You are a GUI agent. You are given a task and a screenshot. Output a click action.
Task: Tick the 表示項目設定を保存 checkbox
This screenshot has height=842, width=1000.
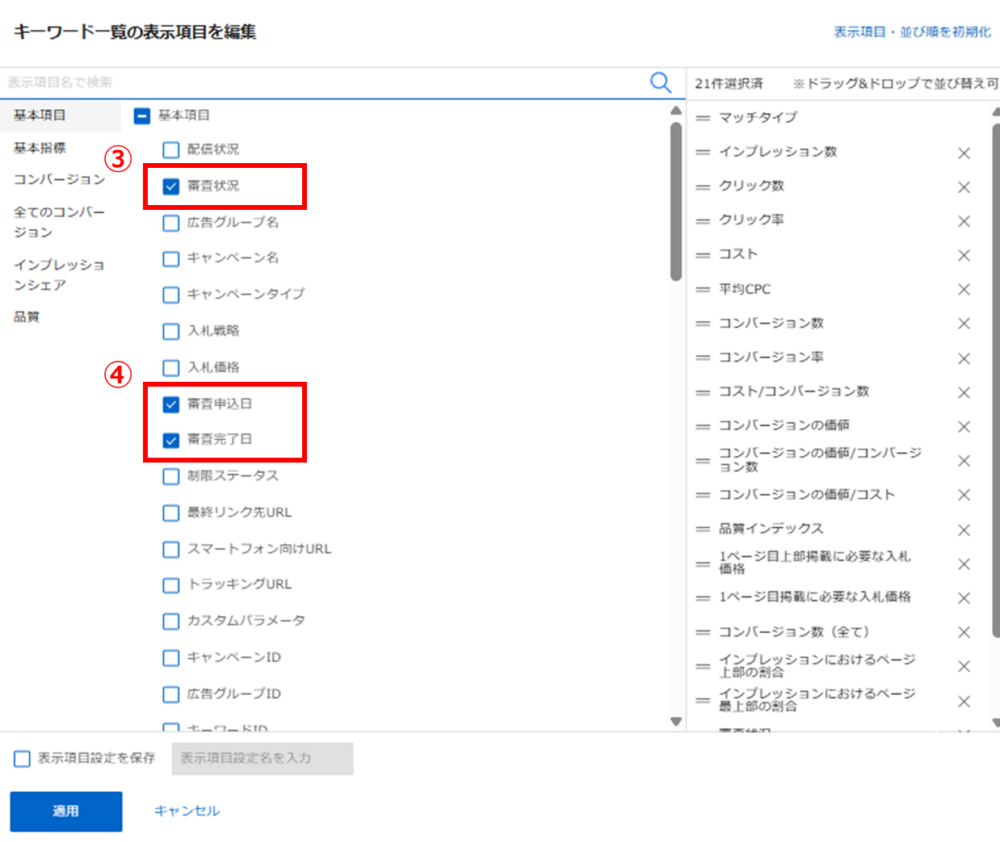22,758
